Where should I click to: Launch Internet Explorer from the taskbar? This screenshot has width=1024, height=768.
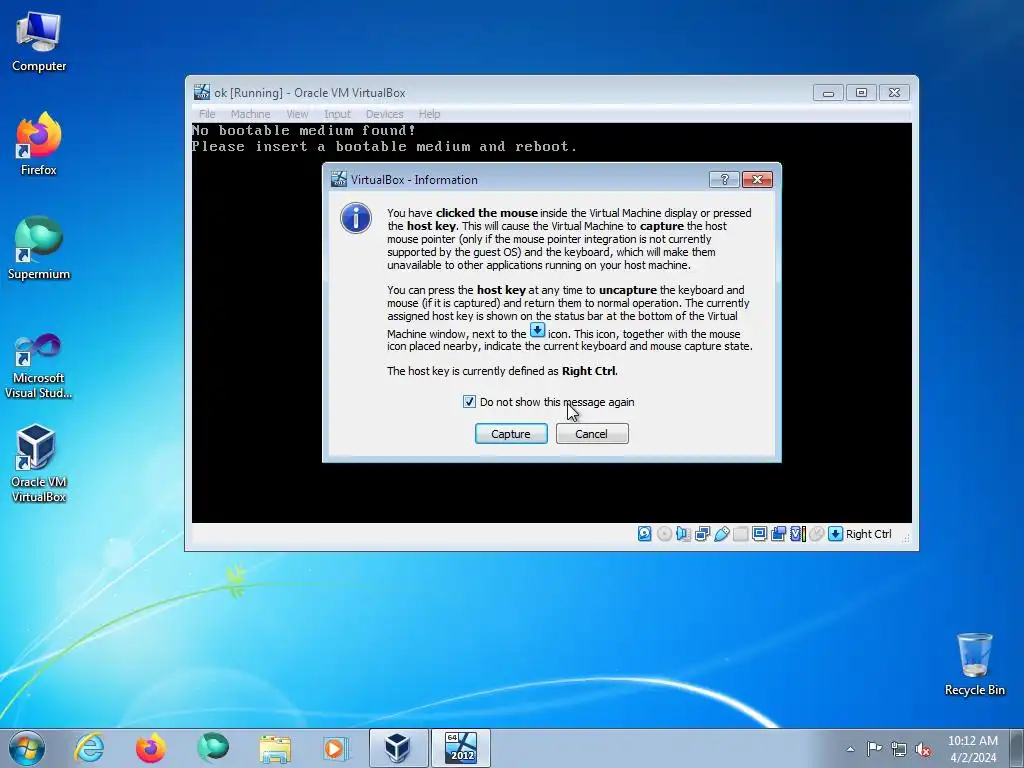(x=89, y=748)
